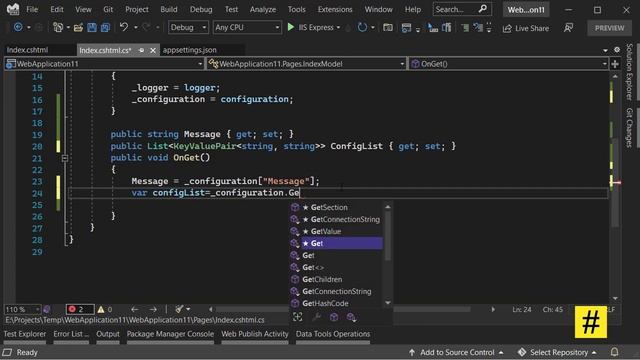Open the document tabs overflow dropdown arrow
The height and width of the screenshot is (360, 640).
(x=605, y=50)
